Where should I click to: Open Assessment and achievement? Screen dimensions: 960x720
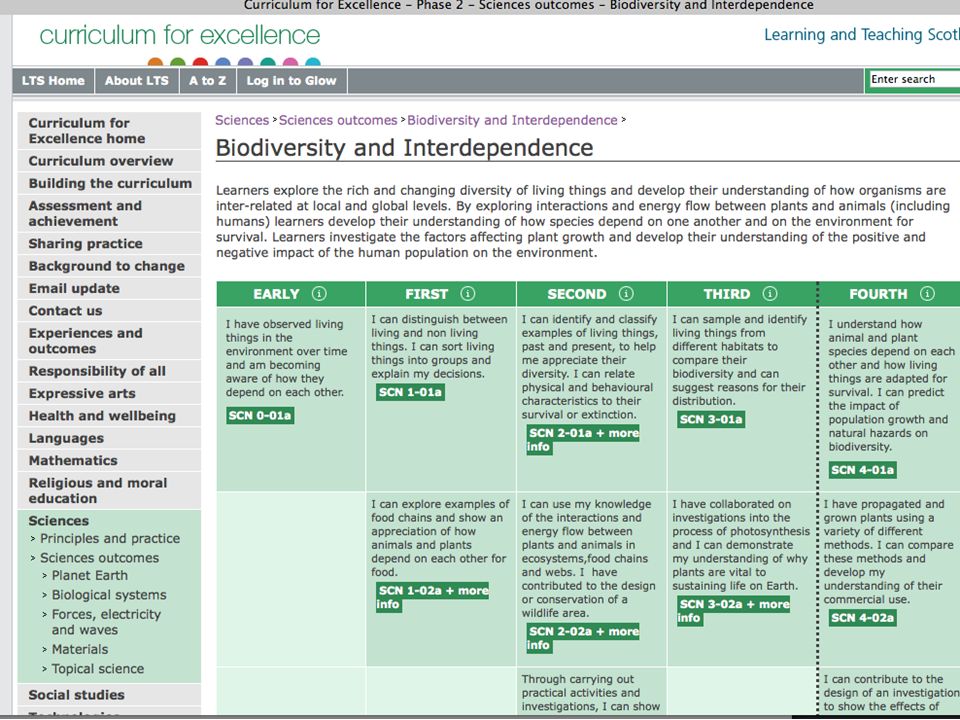109,213
